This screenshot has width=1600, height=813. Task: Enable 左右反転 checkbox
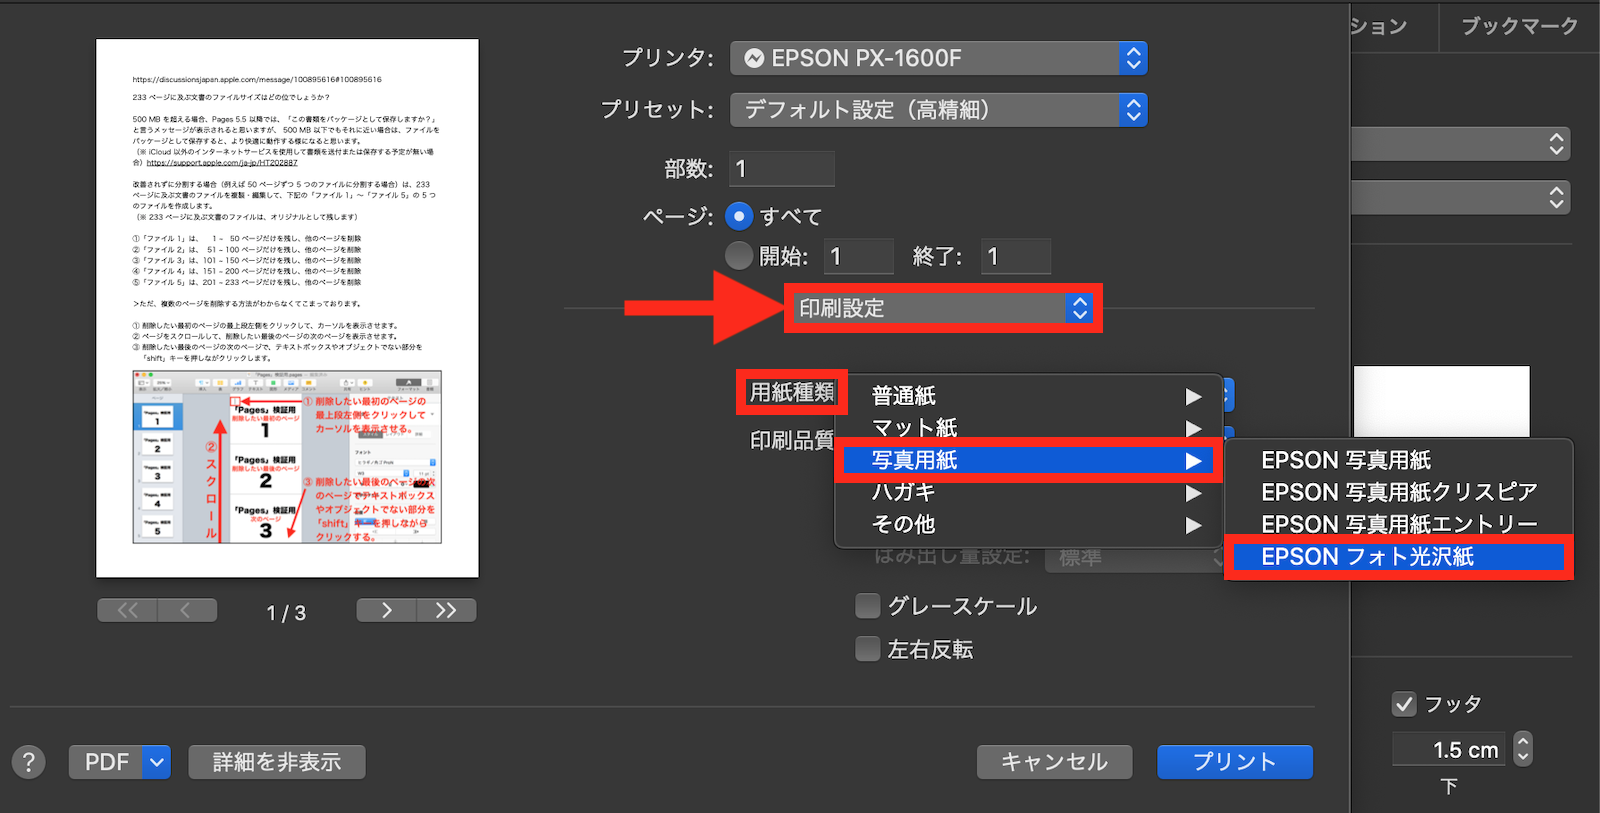868,649
